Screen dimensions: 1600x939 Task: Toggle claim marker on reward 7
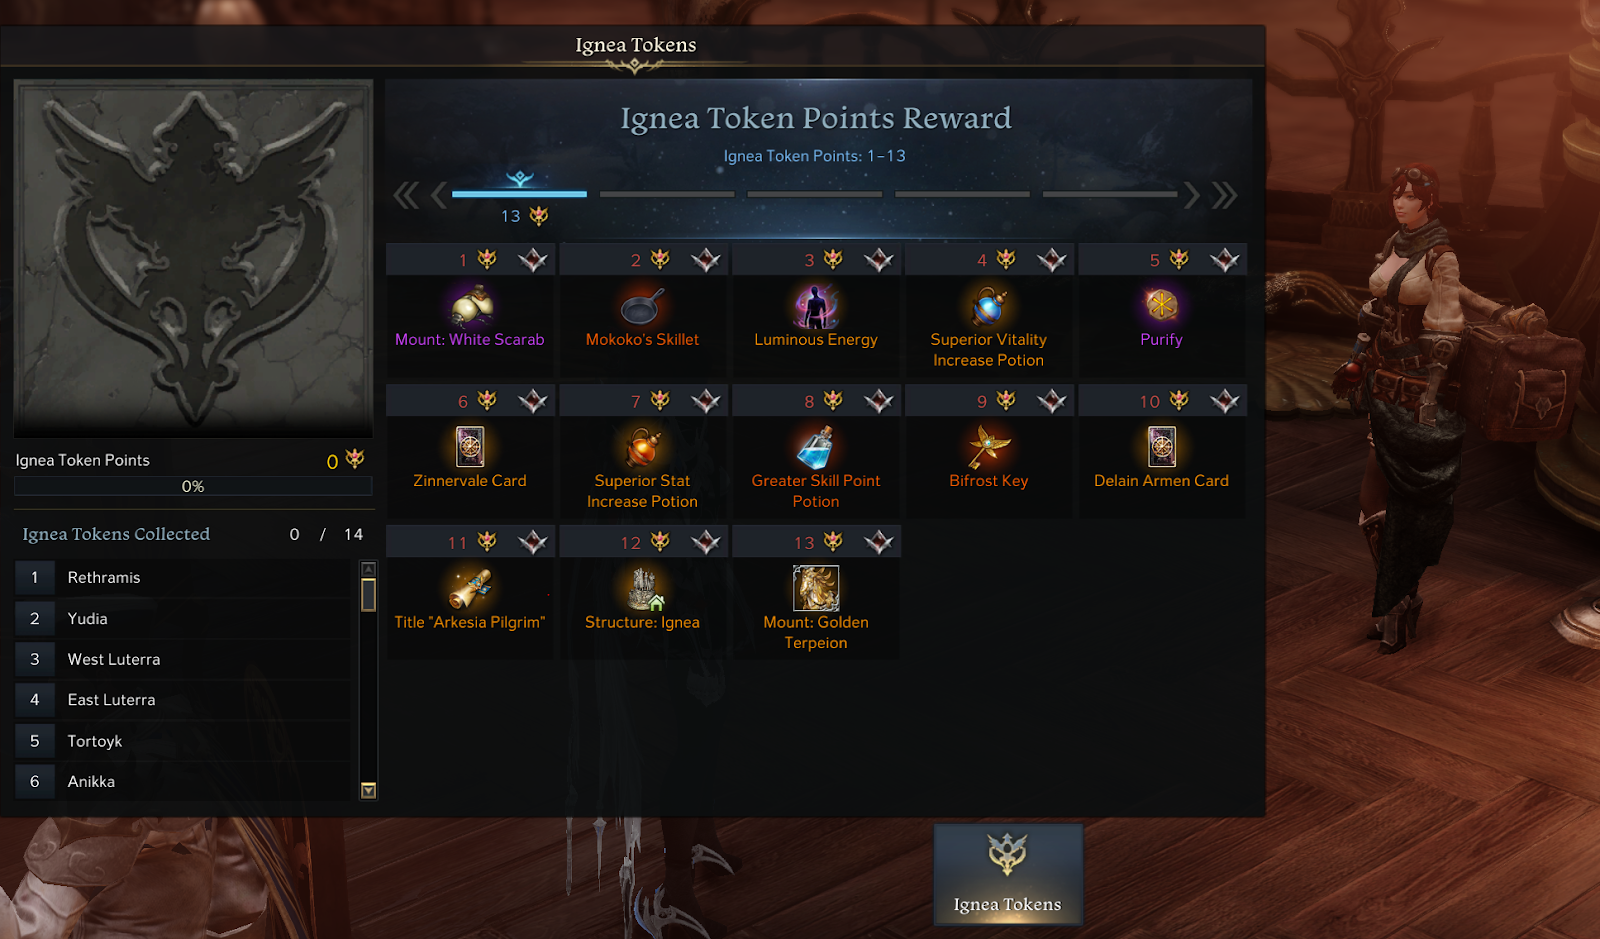pyautogui.click(x=706, y=401)
